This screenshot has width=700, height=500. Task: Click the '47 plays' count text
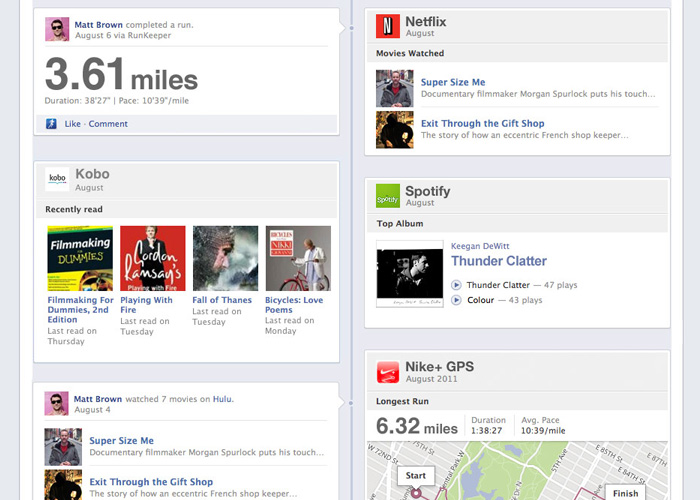tap(560, 285)
